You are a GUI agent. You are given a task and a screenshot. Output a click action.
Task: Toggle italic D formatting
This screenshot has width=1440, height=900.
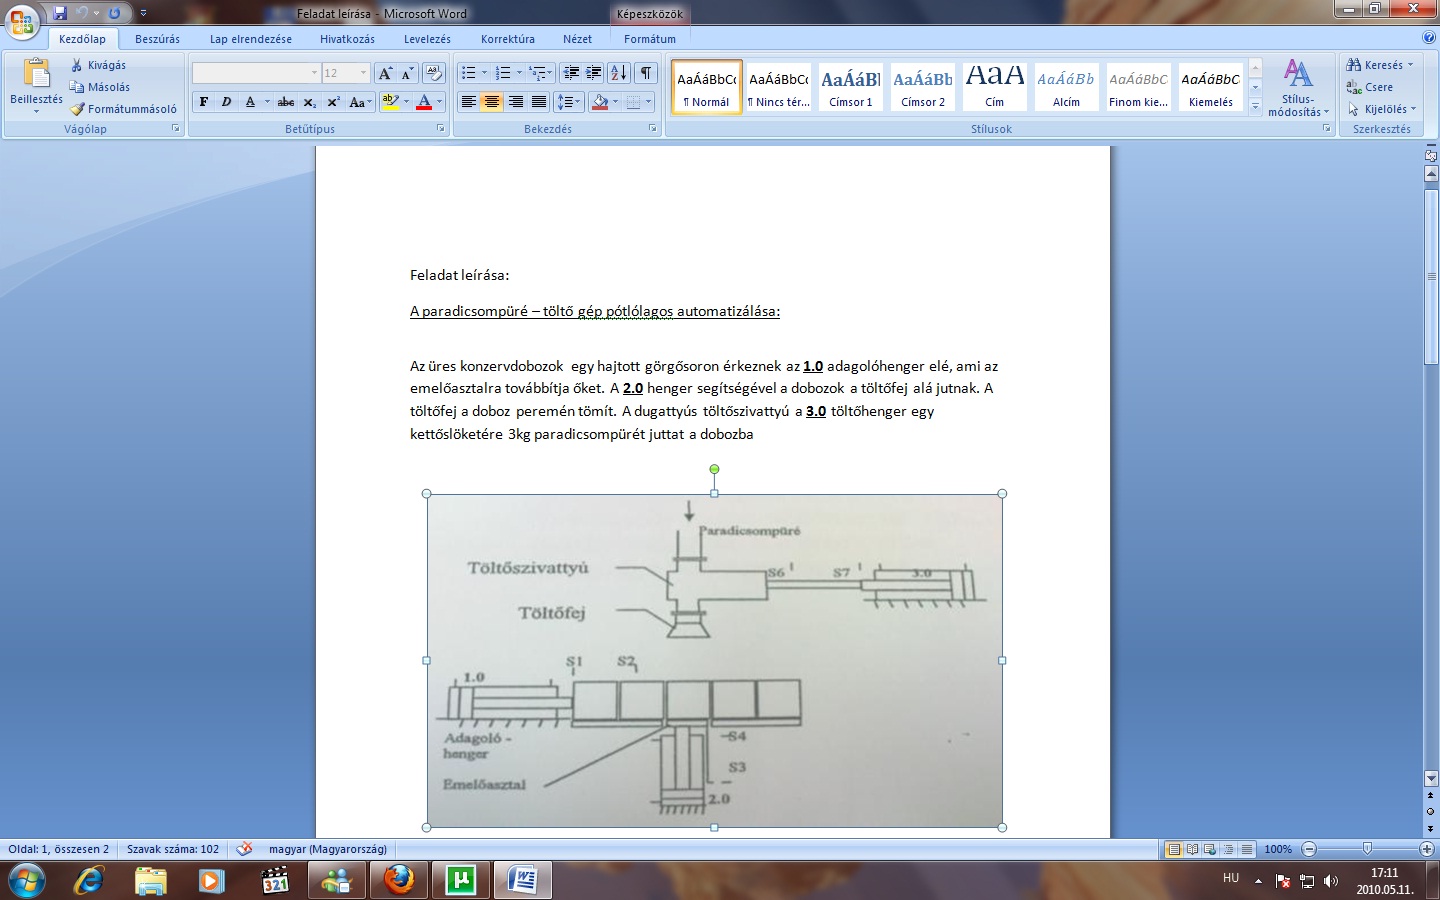[226, 102]
